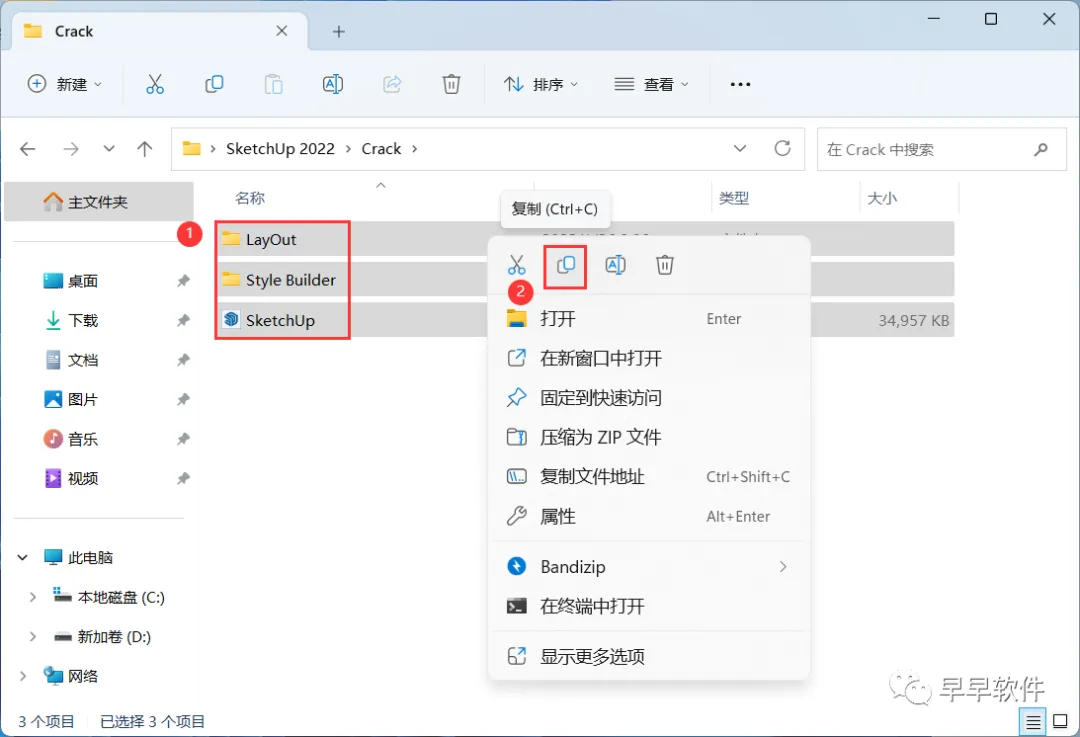
Task: Select the Style Builder folder
Action: pyautogui.click(x=290, y=280)
